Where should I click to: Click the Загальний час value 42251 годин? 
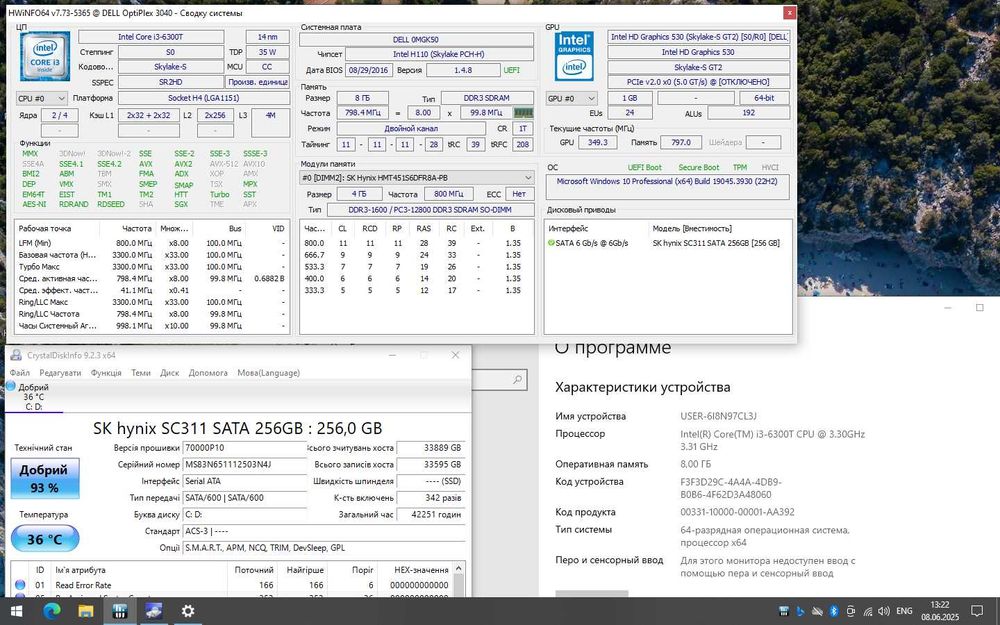[431, 515]
